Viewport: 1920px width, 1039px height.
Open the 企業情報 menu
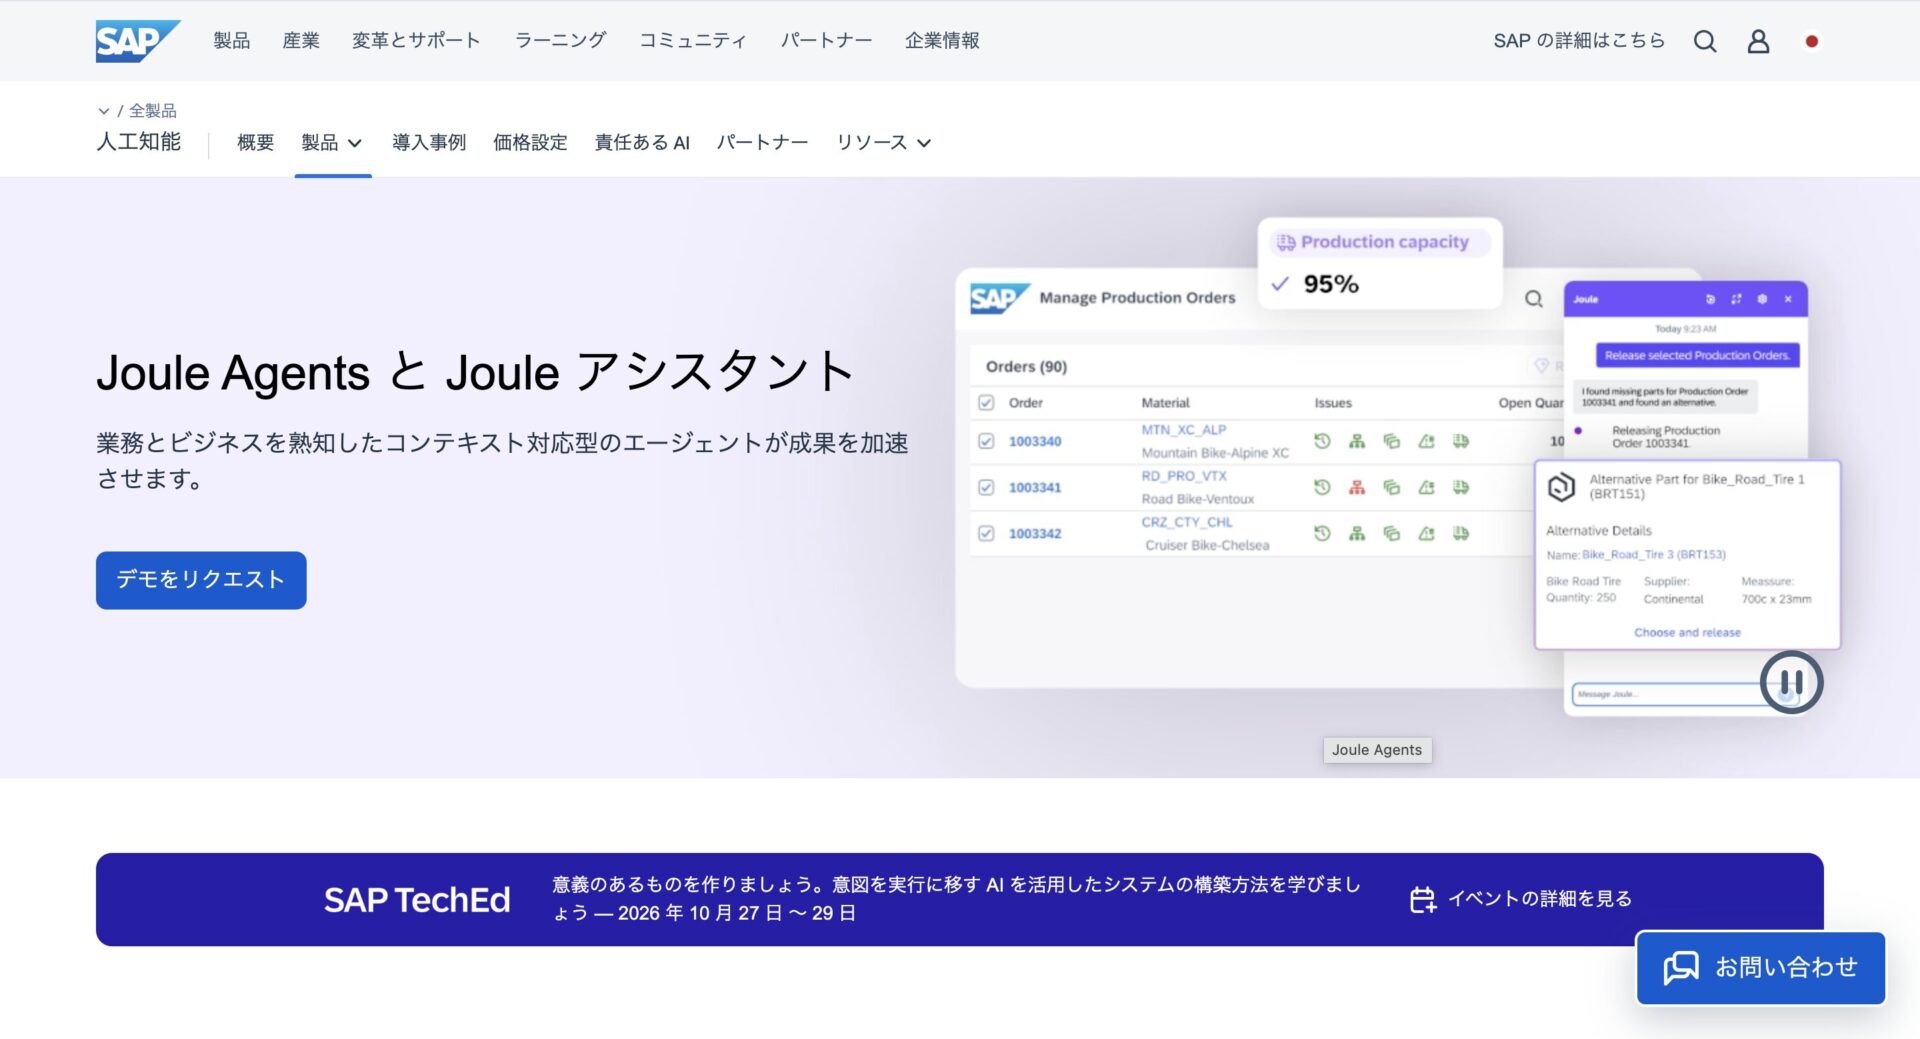point(942,41)
